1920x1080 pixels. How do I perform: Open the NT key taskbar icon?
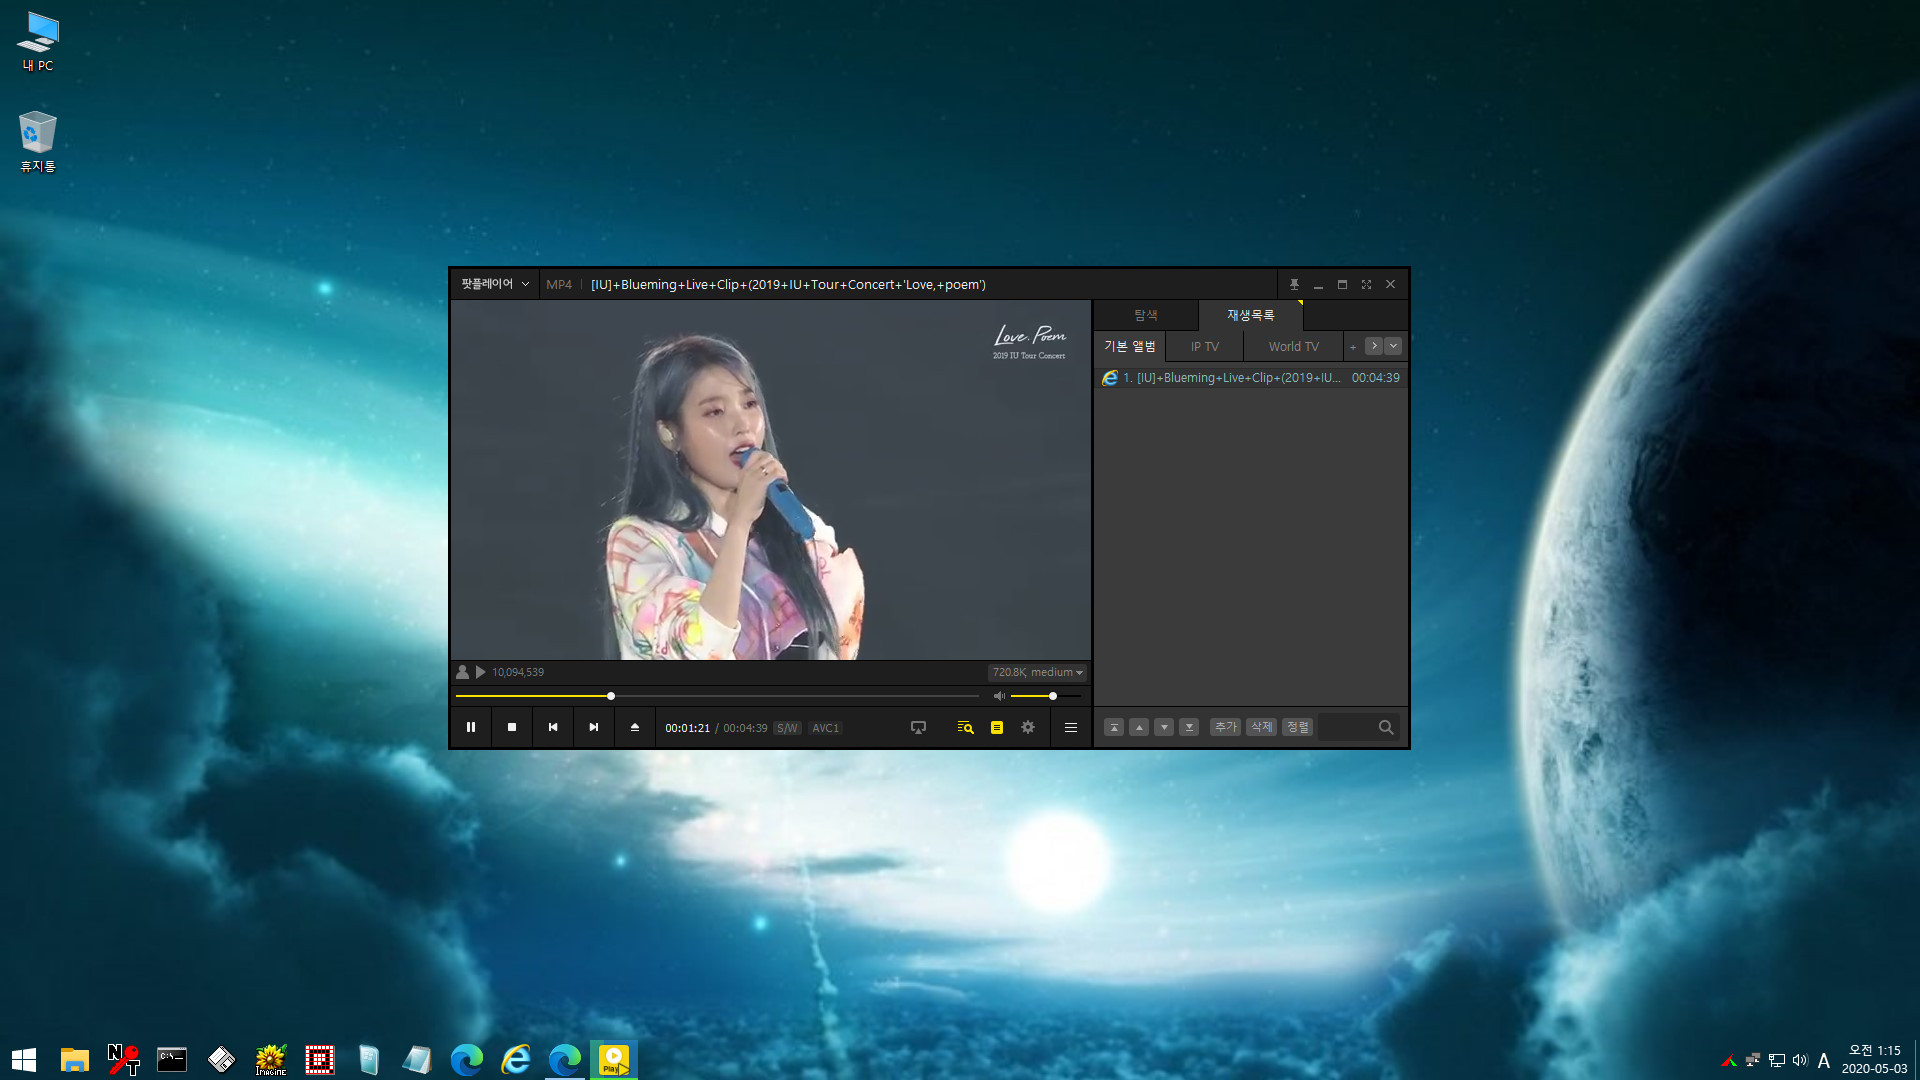pos(123,1059)
